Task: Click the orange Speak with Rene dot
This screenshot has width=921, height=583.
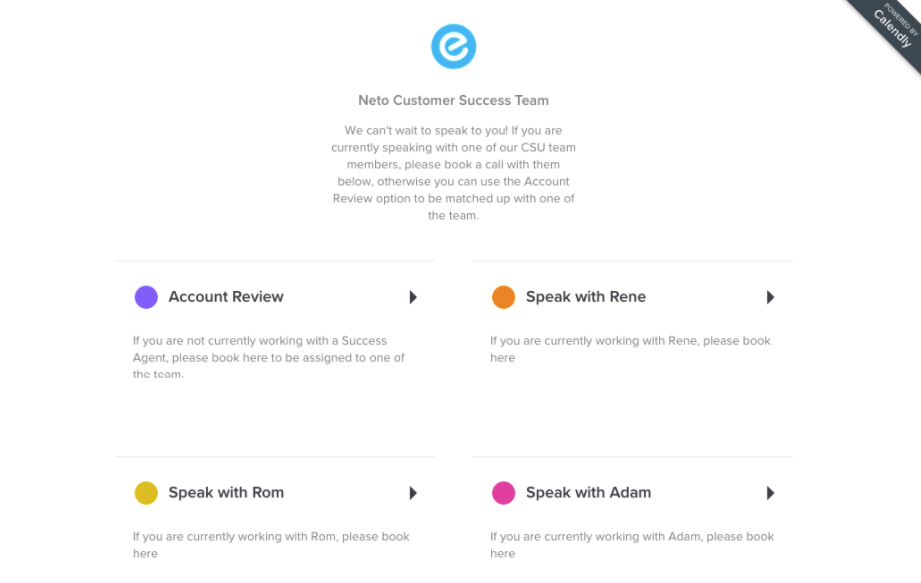Action: click(503, 297)
